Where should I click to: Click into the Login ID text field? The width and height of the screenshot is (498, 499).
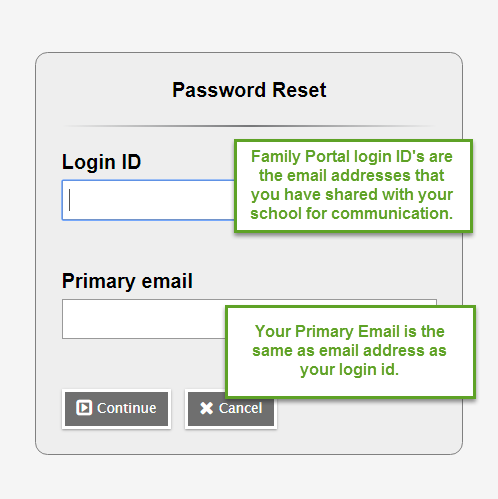[x=148, y=200]
